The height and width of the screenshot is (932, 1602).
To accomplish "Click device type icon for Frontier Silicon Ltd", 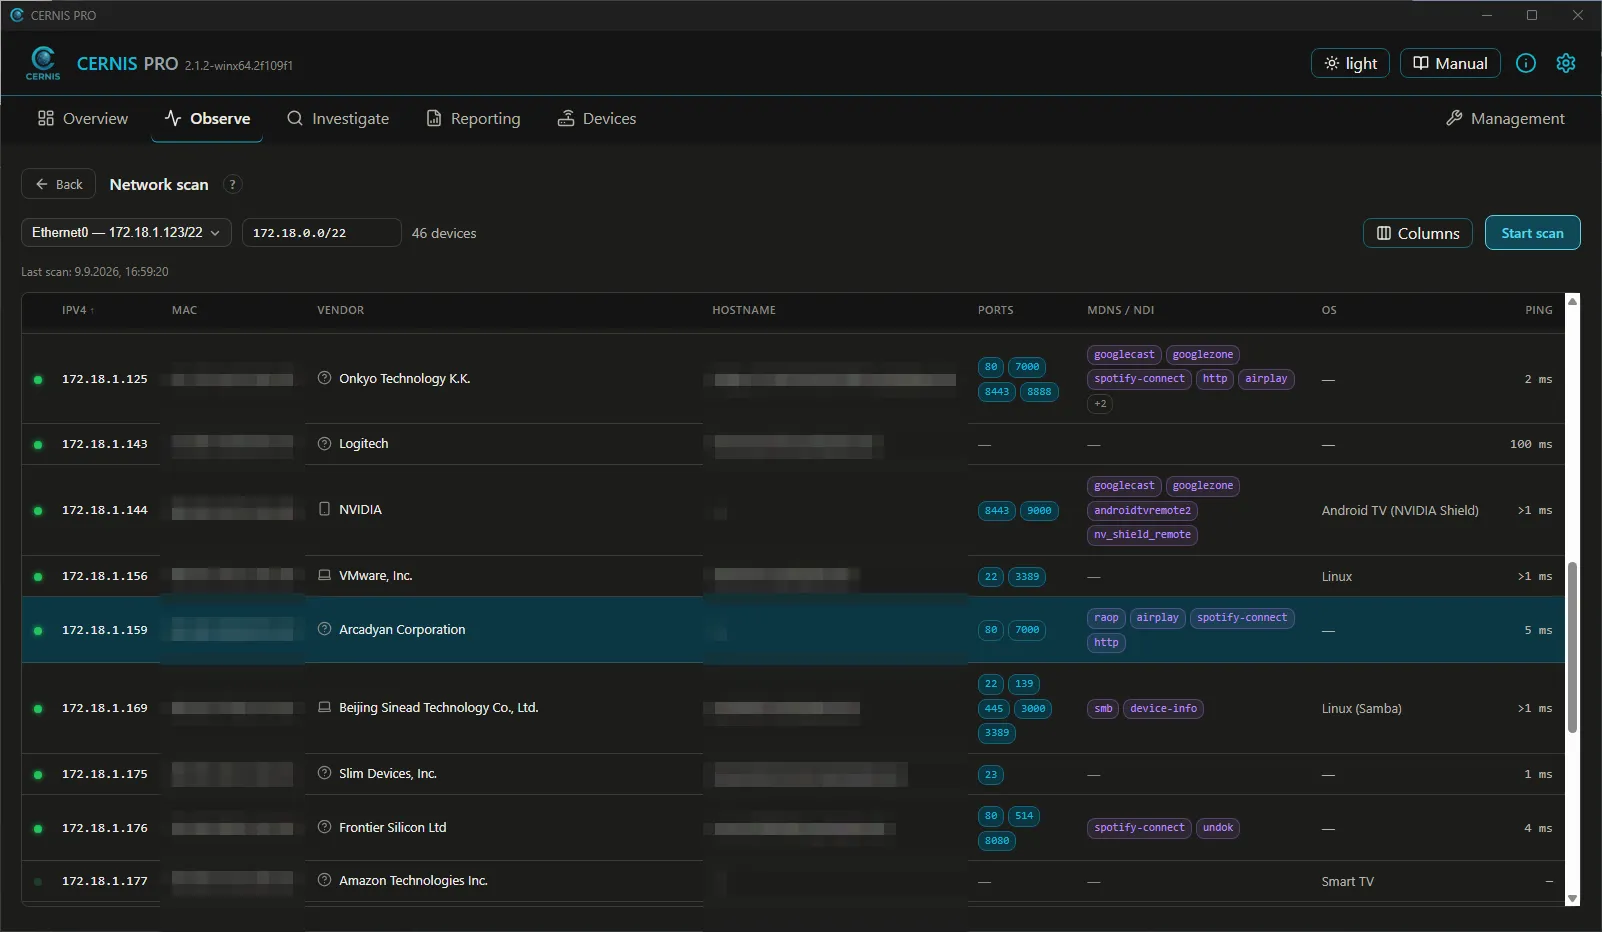I will click(324, 827).
